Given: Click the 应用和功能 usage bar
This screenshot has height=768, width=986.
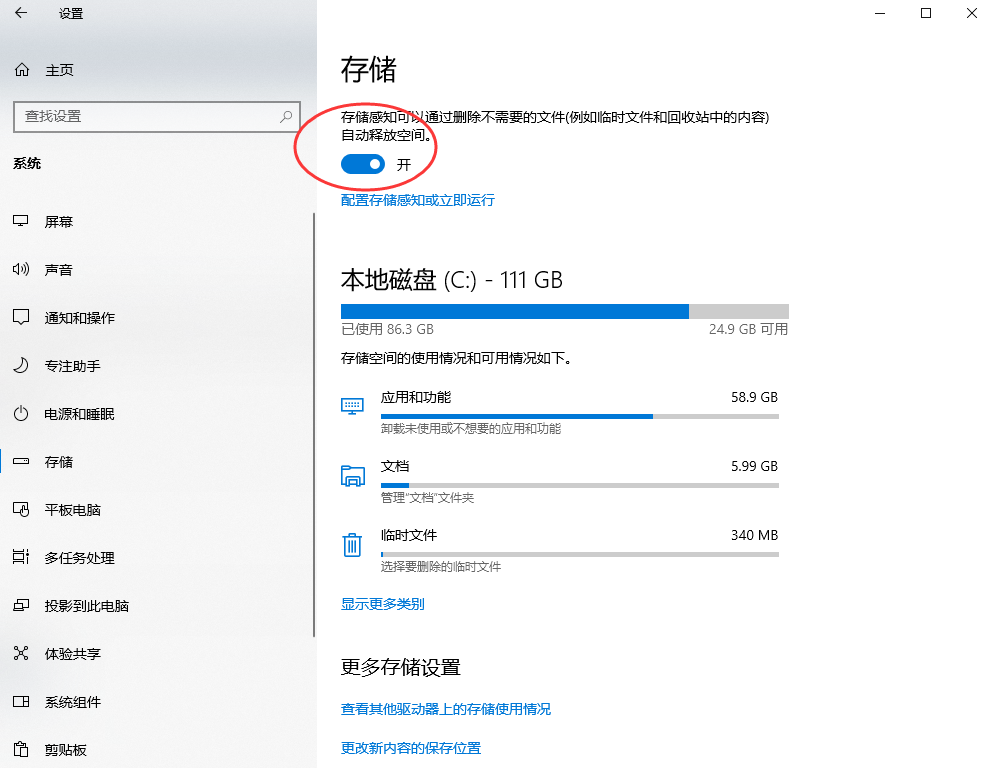Looking at the screenshot, I should pos(580,416).
